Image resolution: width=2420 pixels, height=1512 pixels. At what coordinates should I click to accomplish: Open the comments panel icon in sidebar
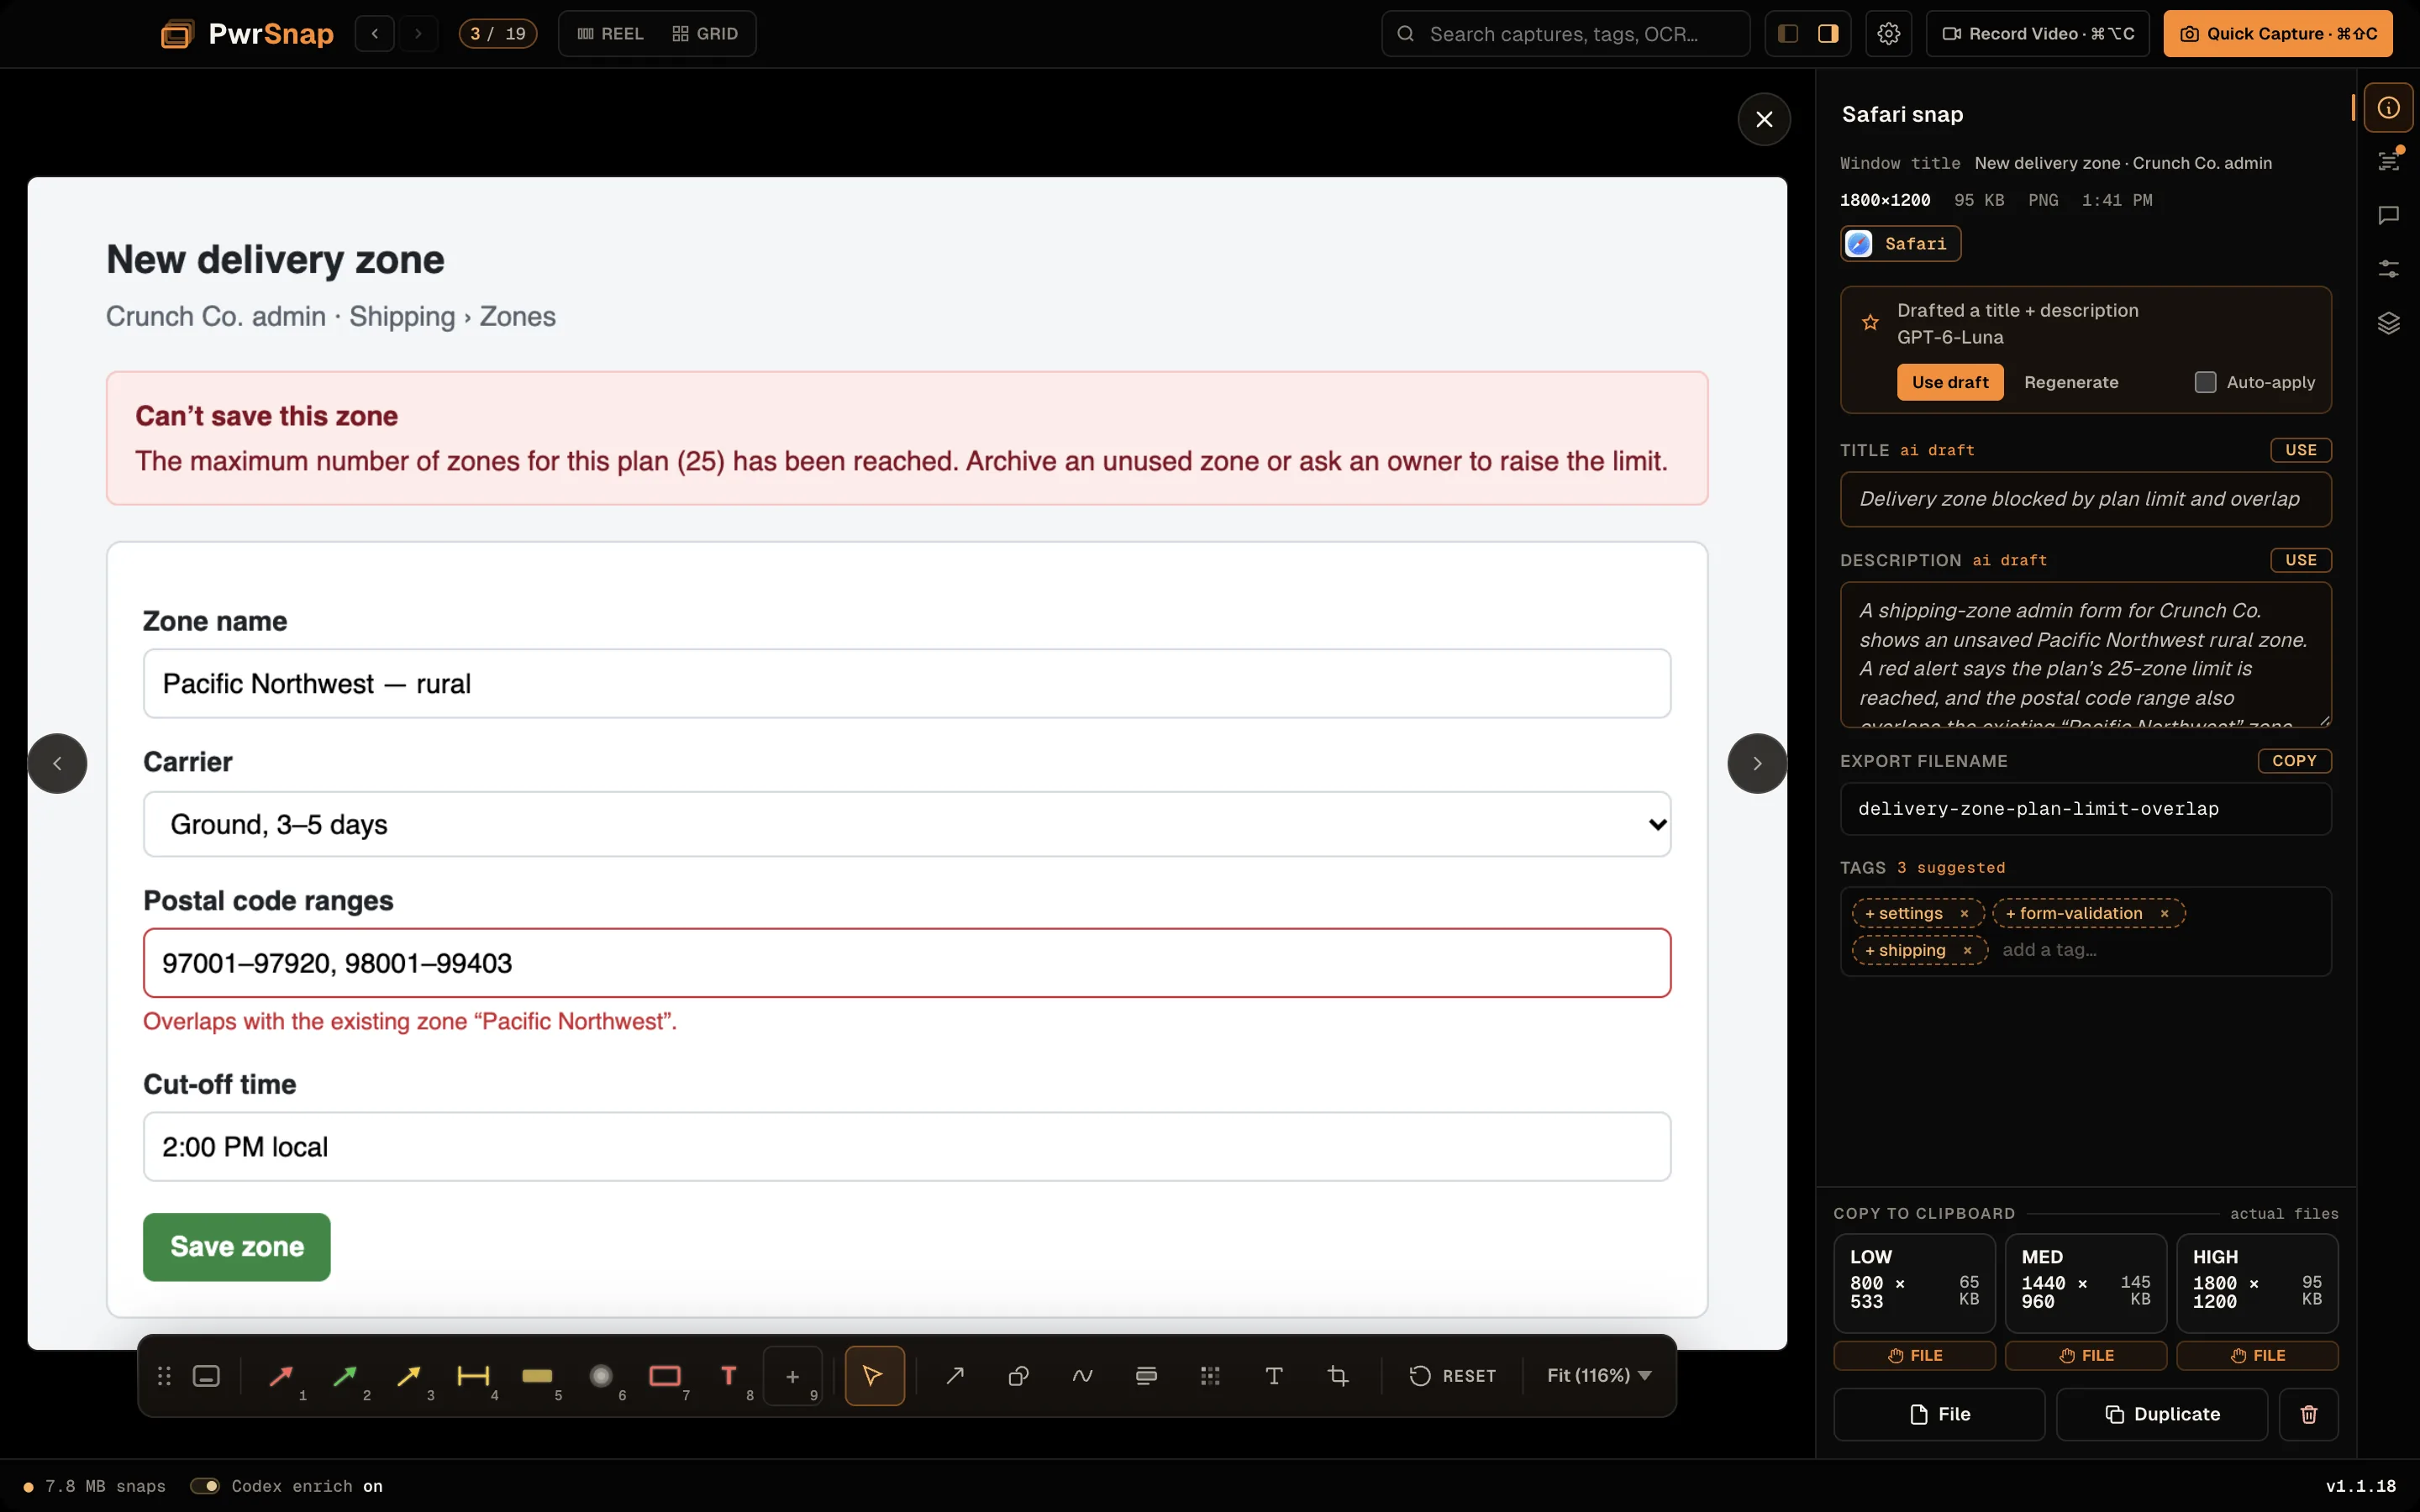[2388, 215]
